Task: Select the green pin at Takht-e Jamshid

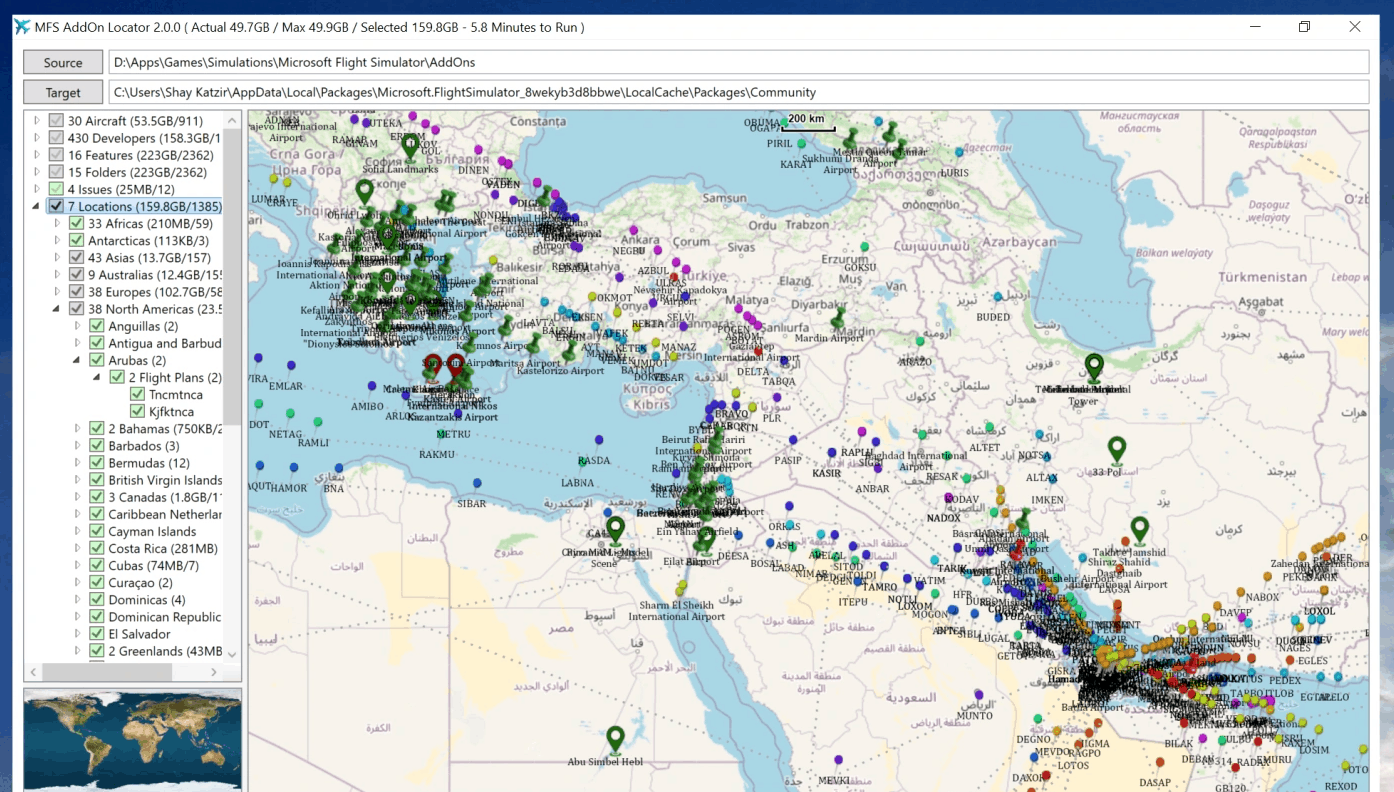Action: 1139,529
